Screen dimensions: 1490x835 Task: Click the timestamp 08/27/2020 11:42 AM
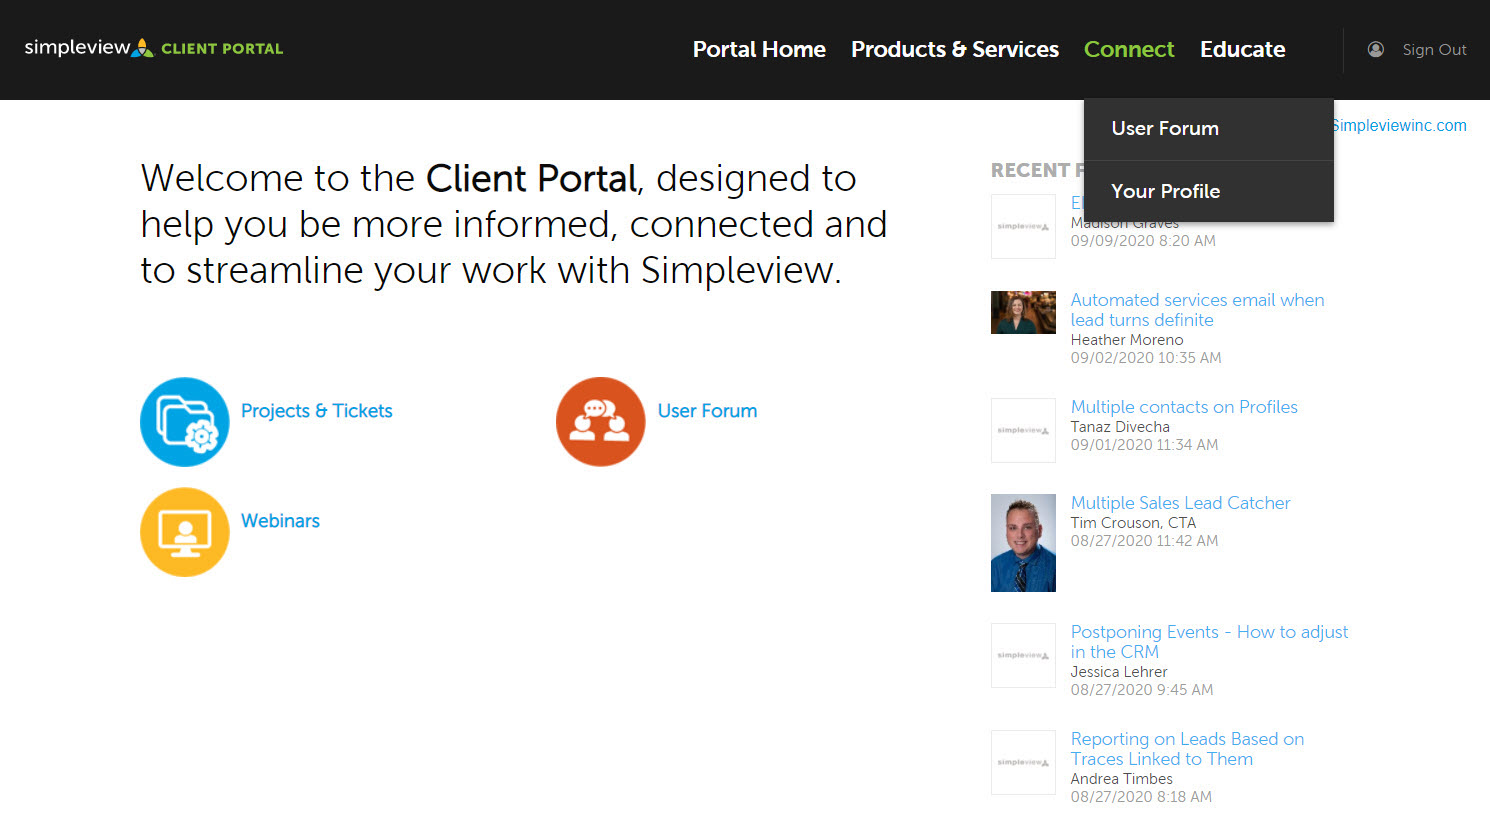coord(1144,541)
